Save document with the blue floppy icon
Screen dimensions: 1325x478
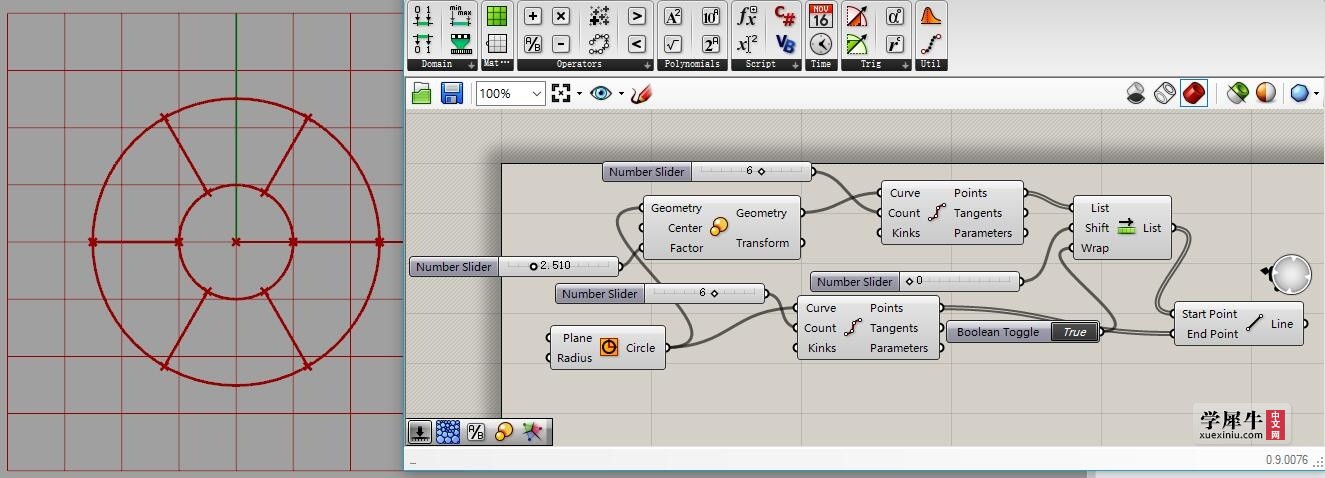(452, 94)
